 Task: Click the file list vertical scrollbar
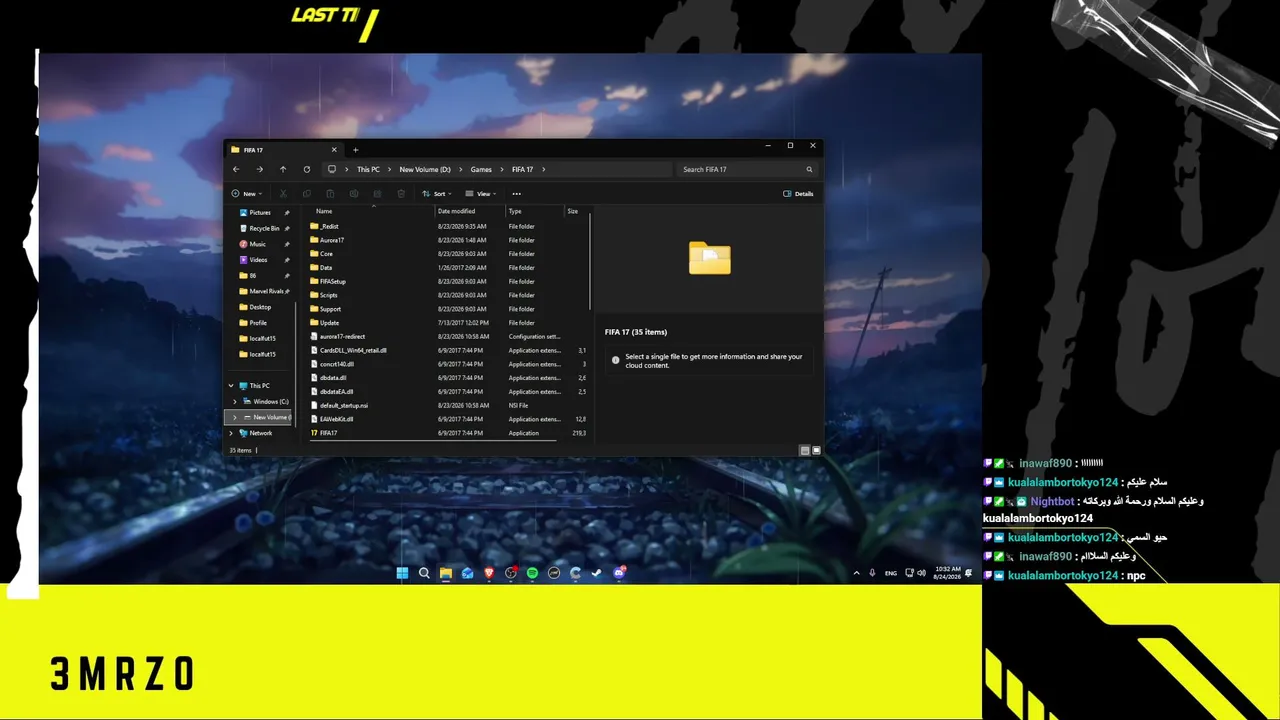click(591, 260)
